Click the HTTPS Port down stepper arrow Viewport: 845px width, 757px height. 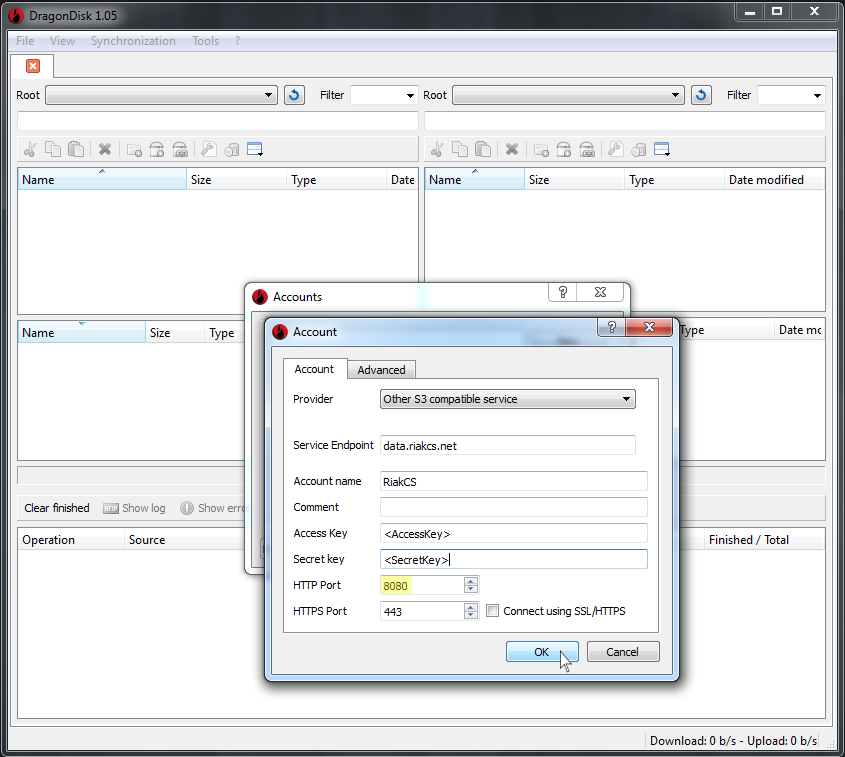470,615
